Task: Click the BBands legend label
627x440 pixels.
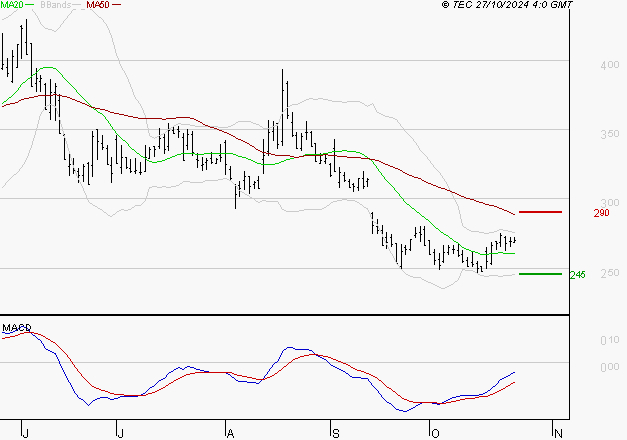Action: pyautogui.click(x=56, y=5)
